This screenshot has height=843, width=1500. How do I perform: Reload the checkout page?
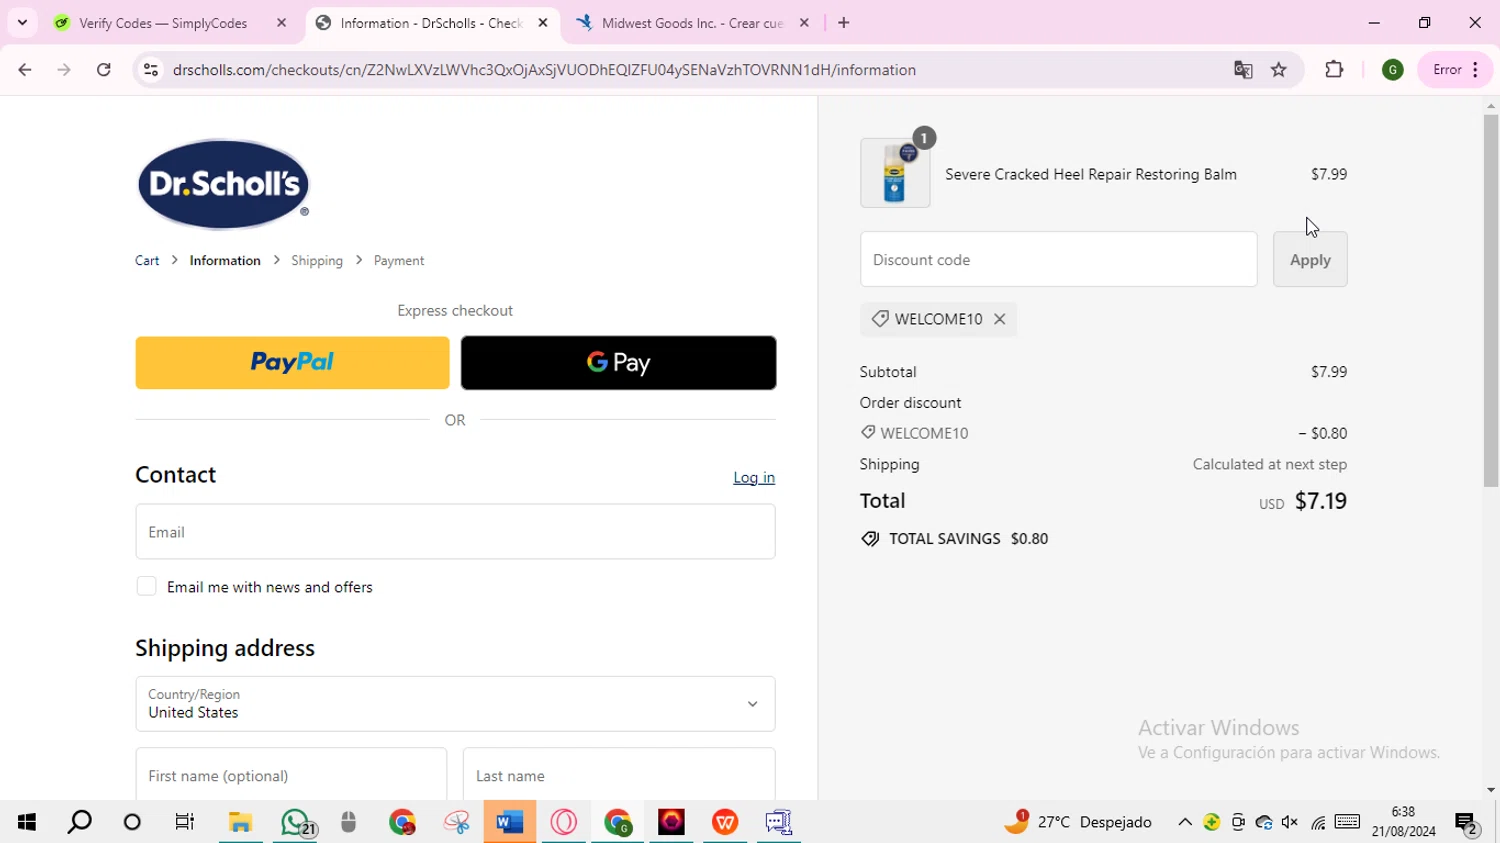coord(104,70)
